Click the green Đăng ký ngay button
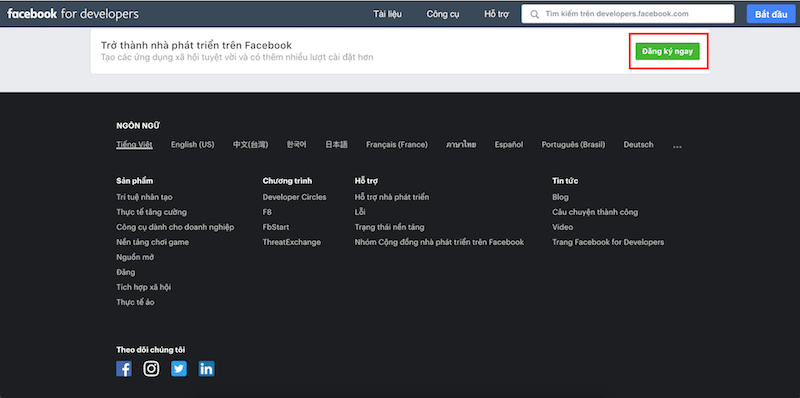 point(667,52)
